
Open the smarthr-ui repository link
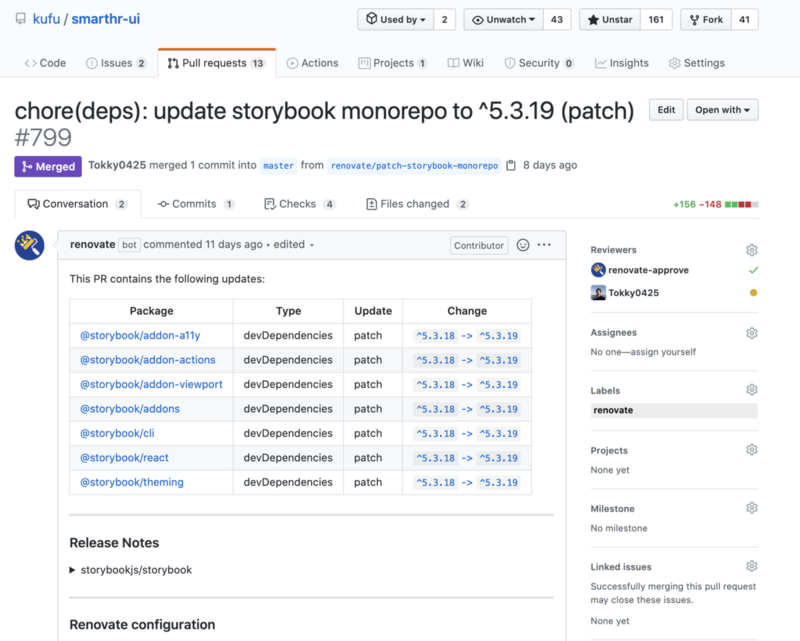tap(106, 19)
